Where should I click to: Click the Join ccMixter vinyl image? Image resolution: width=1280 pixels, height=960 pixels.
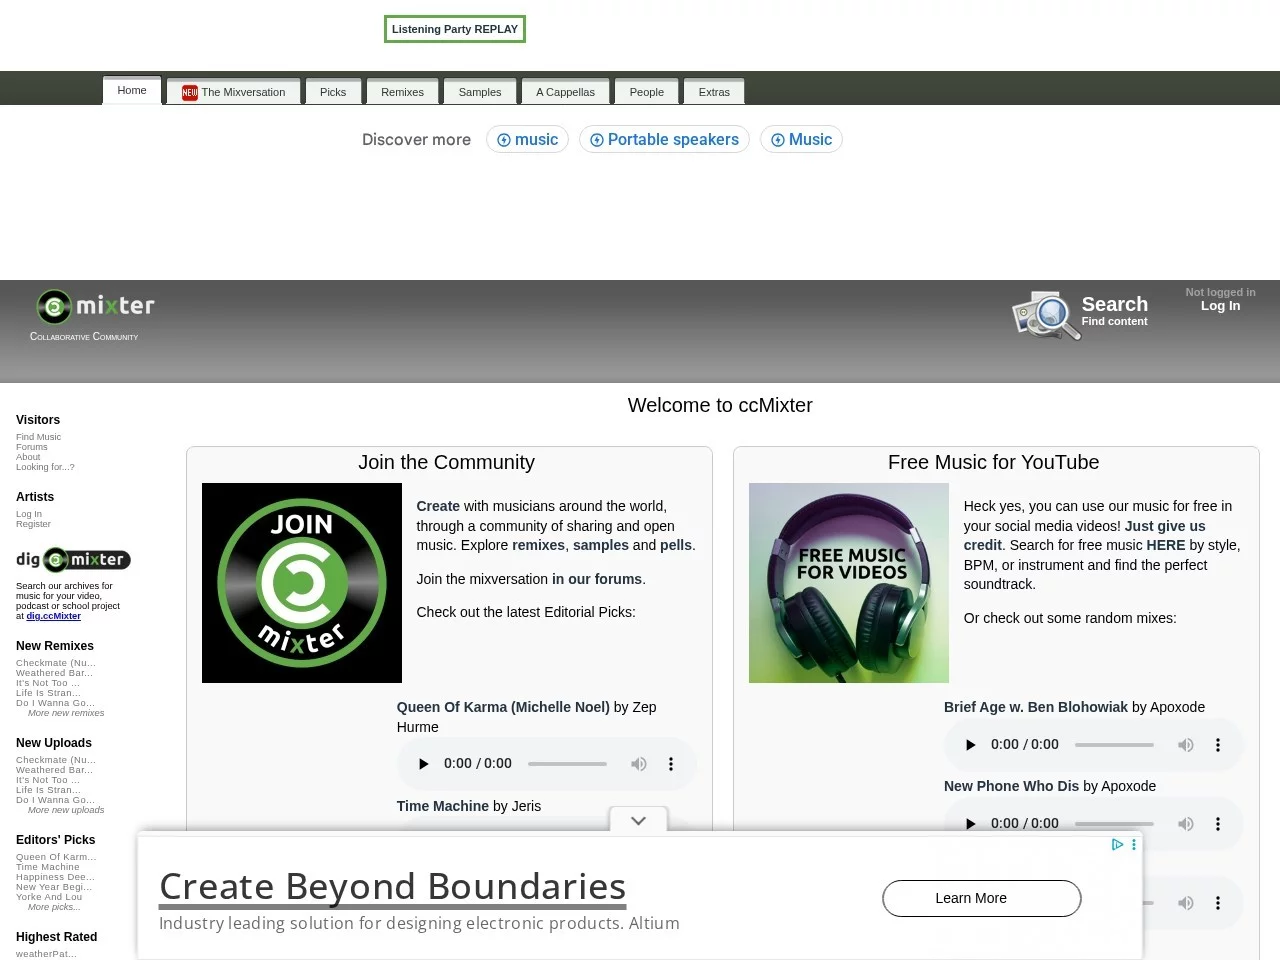pos(302,583)
